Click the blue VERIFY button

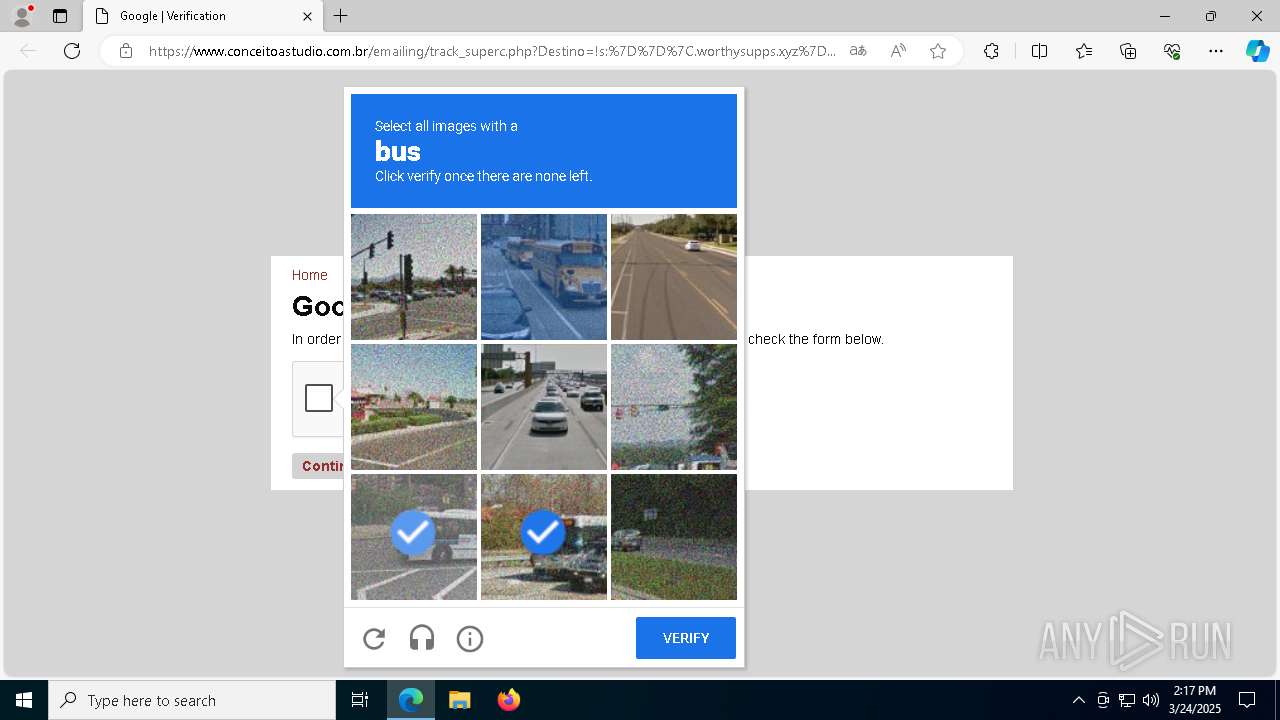point(686,638)
